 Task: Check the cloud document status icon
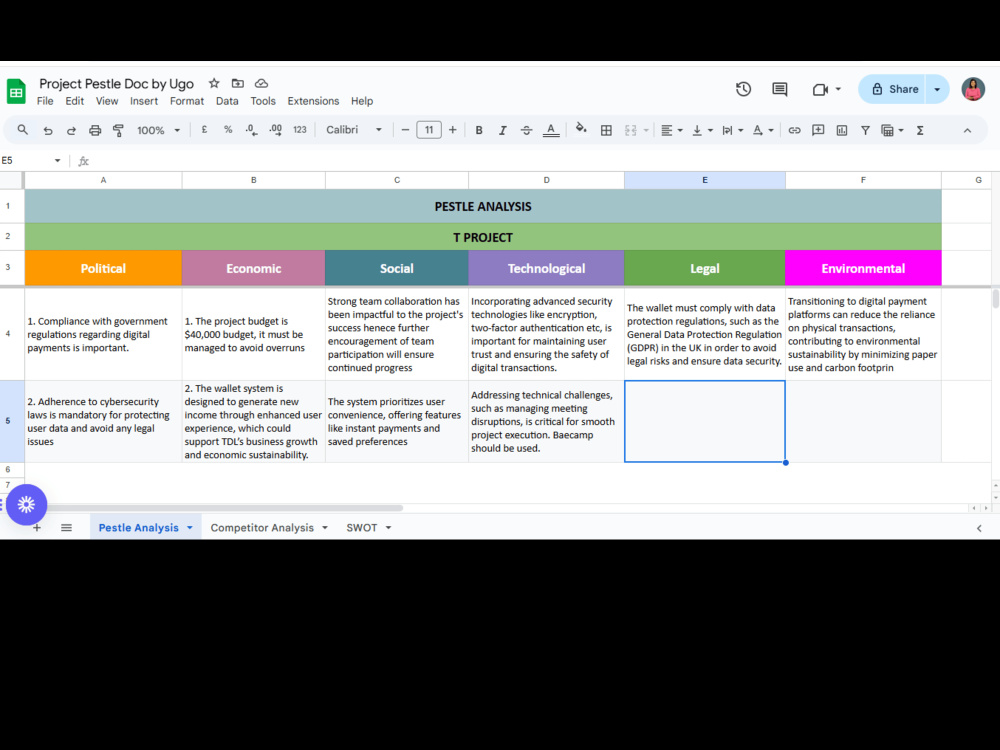coord(261,83)
